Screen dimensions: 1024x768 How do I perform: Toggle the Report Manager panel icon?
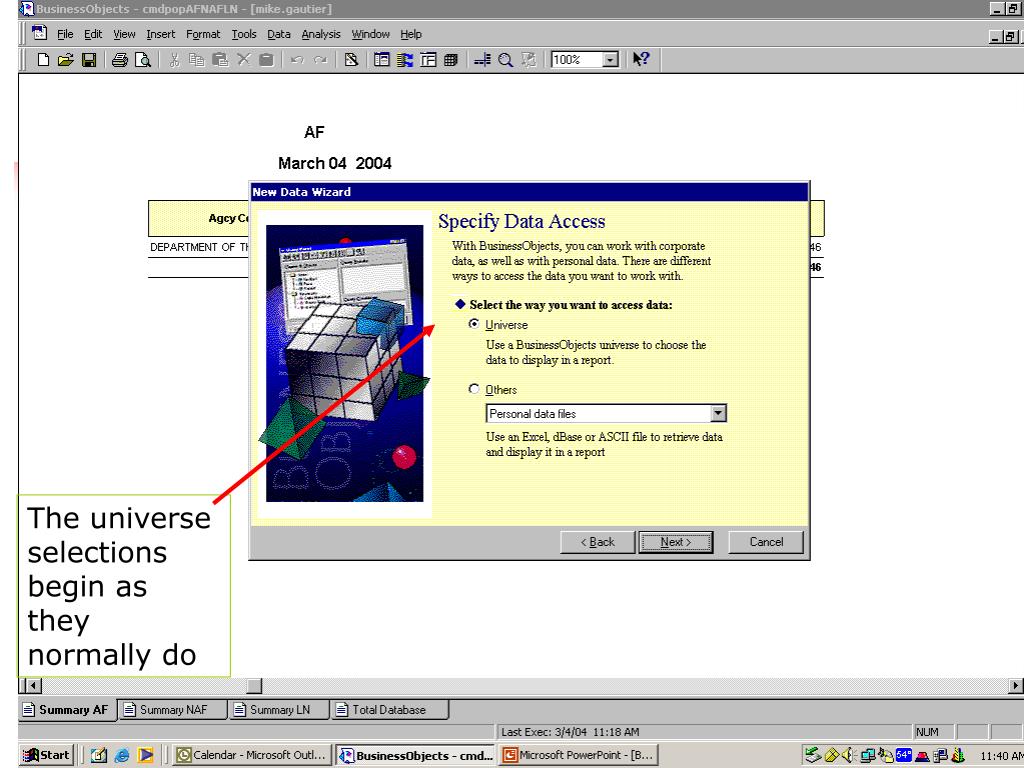coord(382,60)
